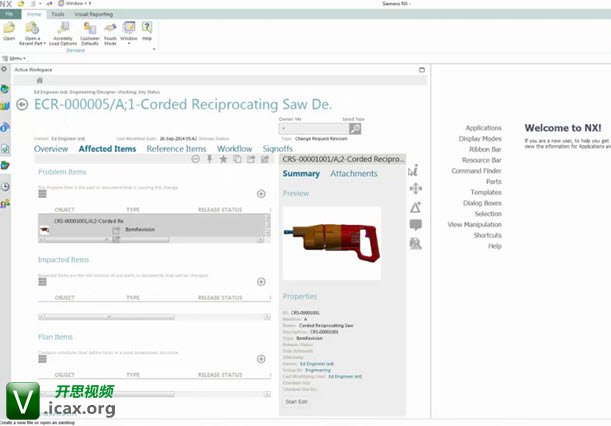Open the Command Finder link

[x=476, y=171]
